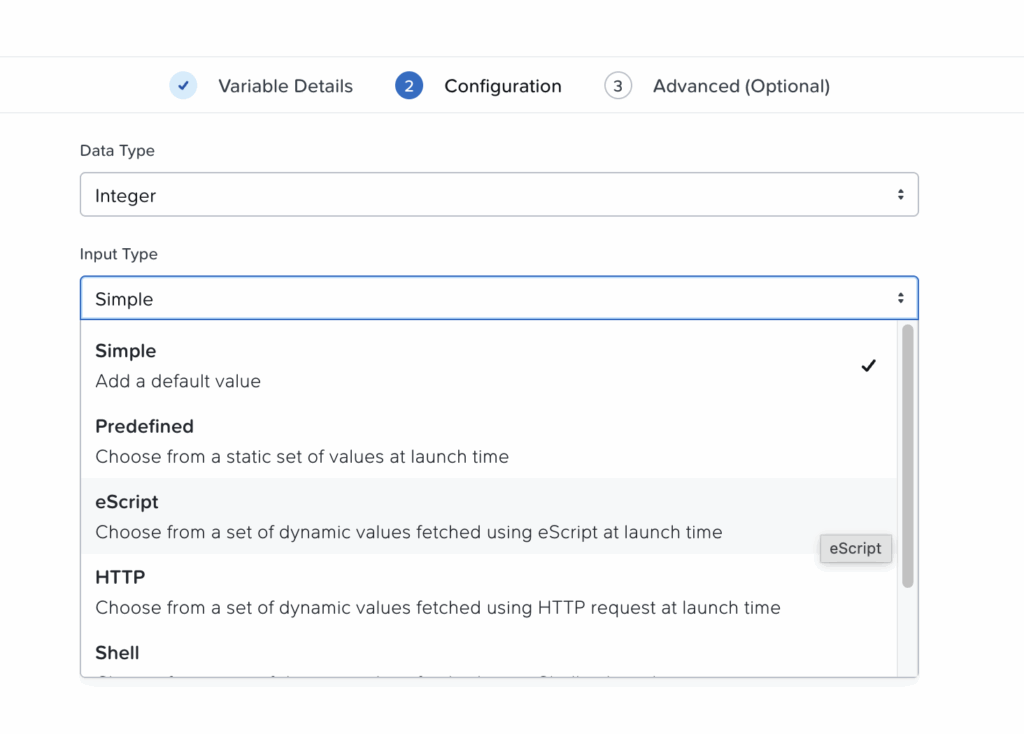
Task: Pick the HTTP input type option
Action: [120, 578]
